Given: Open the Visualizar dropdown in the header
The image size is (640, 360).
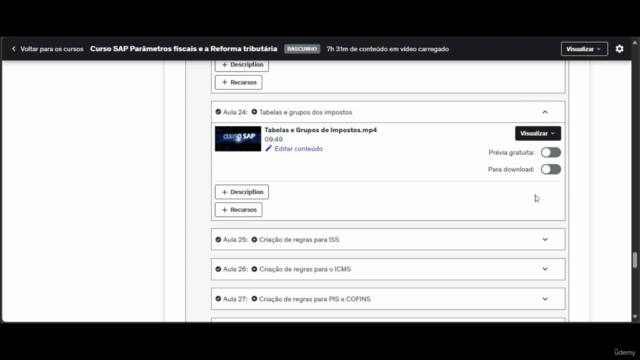Looking at the screenshot, I should 584,49.
